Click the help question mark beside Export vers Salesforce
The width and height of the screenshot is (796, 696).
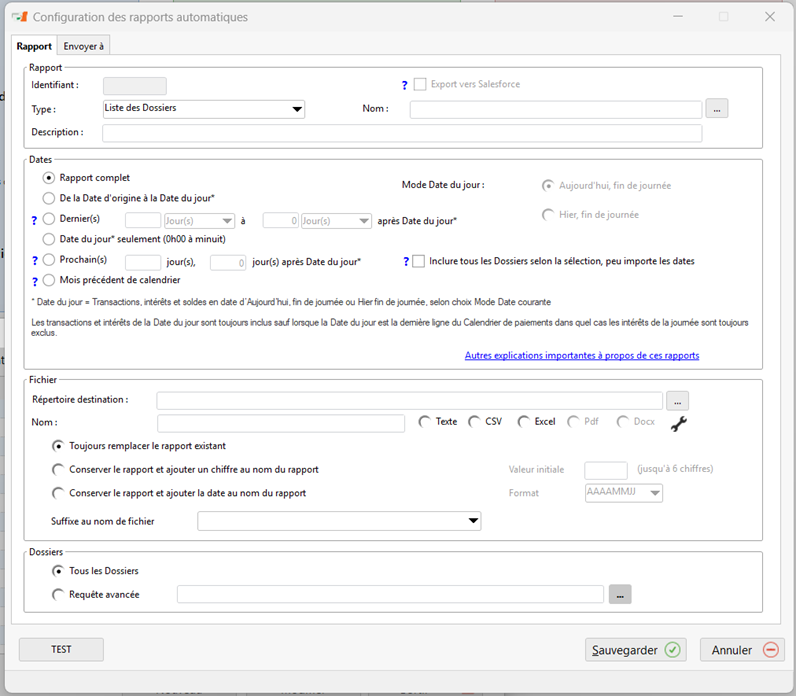point(403,85)
